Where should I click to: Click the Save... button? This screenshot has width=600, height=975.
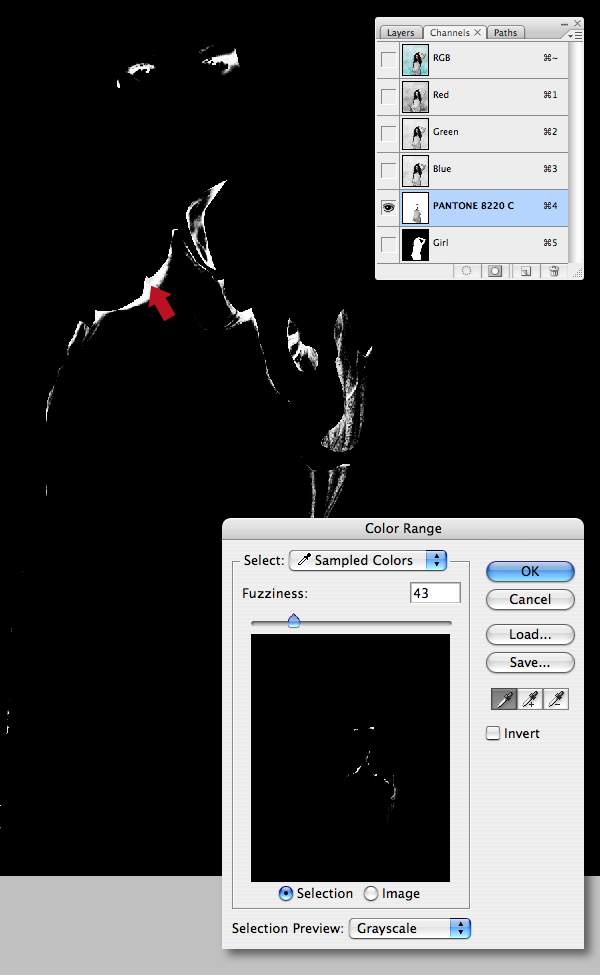530,663
